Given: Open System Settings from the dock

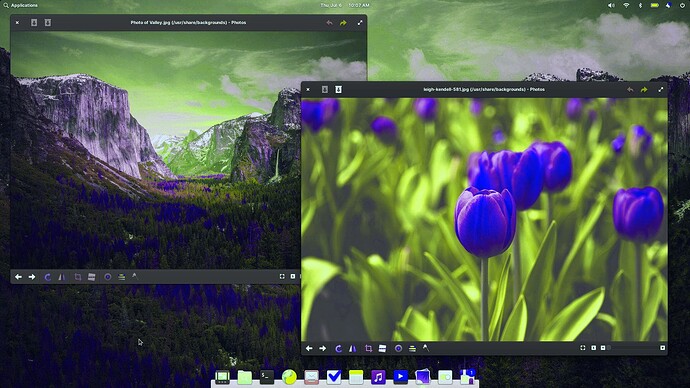Looking at the screenshot, I should point(445,377).
